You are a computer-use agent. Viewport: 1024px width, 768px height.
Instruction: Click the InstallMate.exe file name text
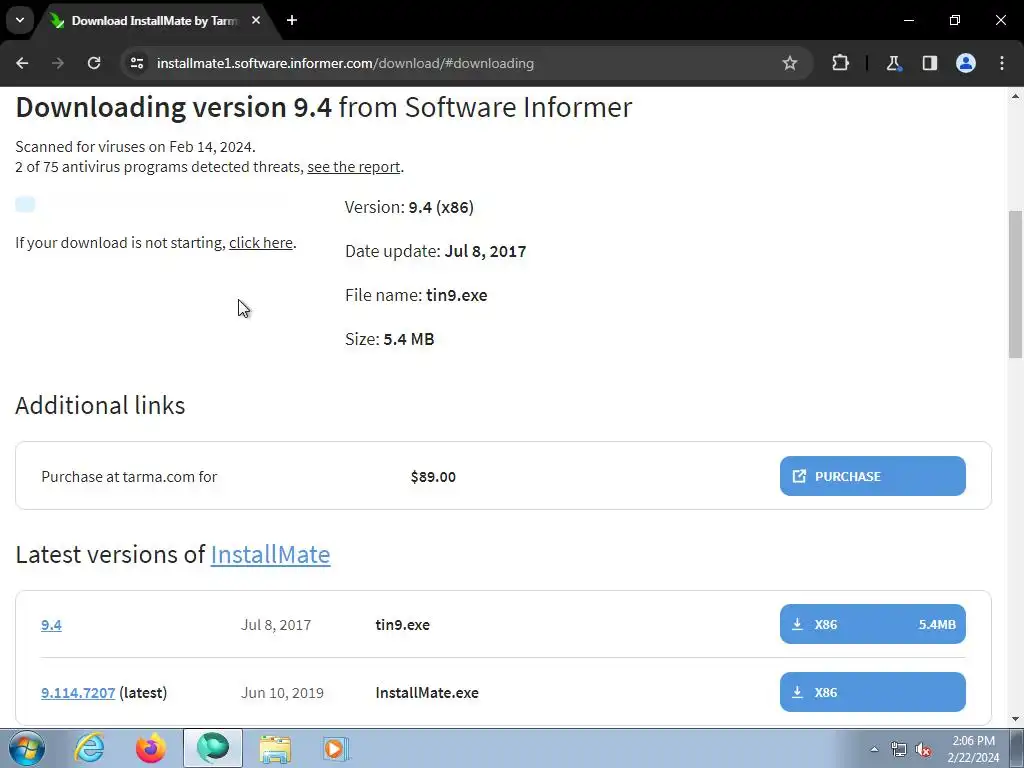tap(427, 693)
